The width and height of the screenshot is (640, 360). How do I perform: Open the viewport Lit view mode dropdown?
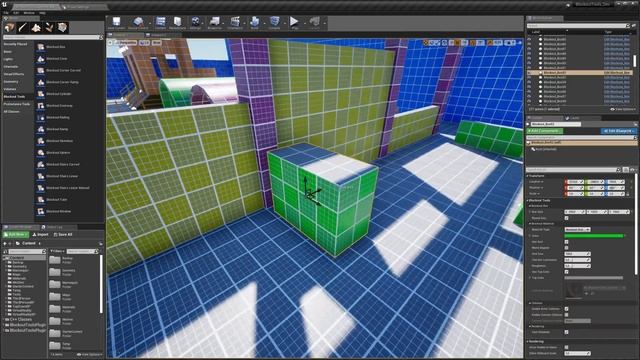pos(144,42)
